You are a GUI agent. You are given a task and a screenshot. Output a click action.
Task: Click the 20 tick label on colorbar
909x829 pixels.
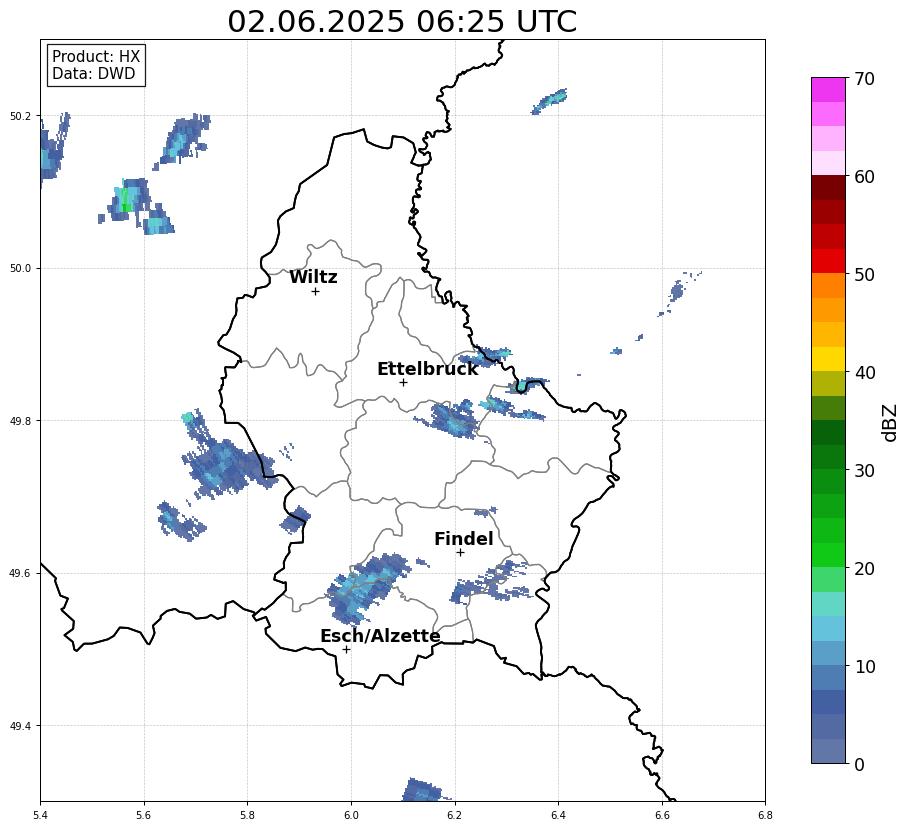click(x=864, y=568)
